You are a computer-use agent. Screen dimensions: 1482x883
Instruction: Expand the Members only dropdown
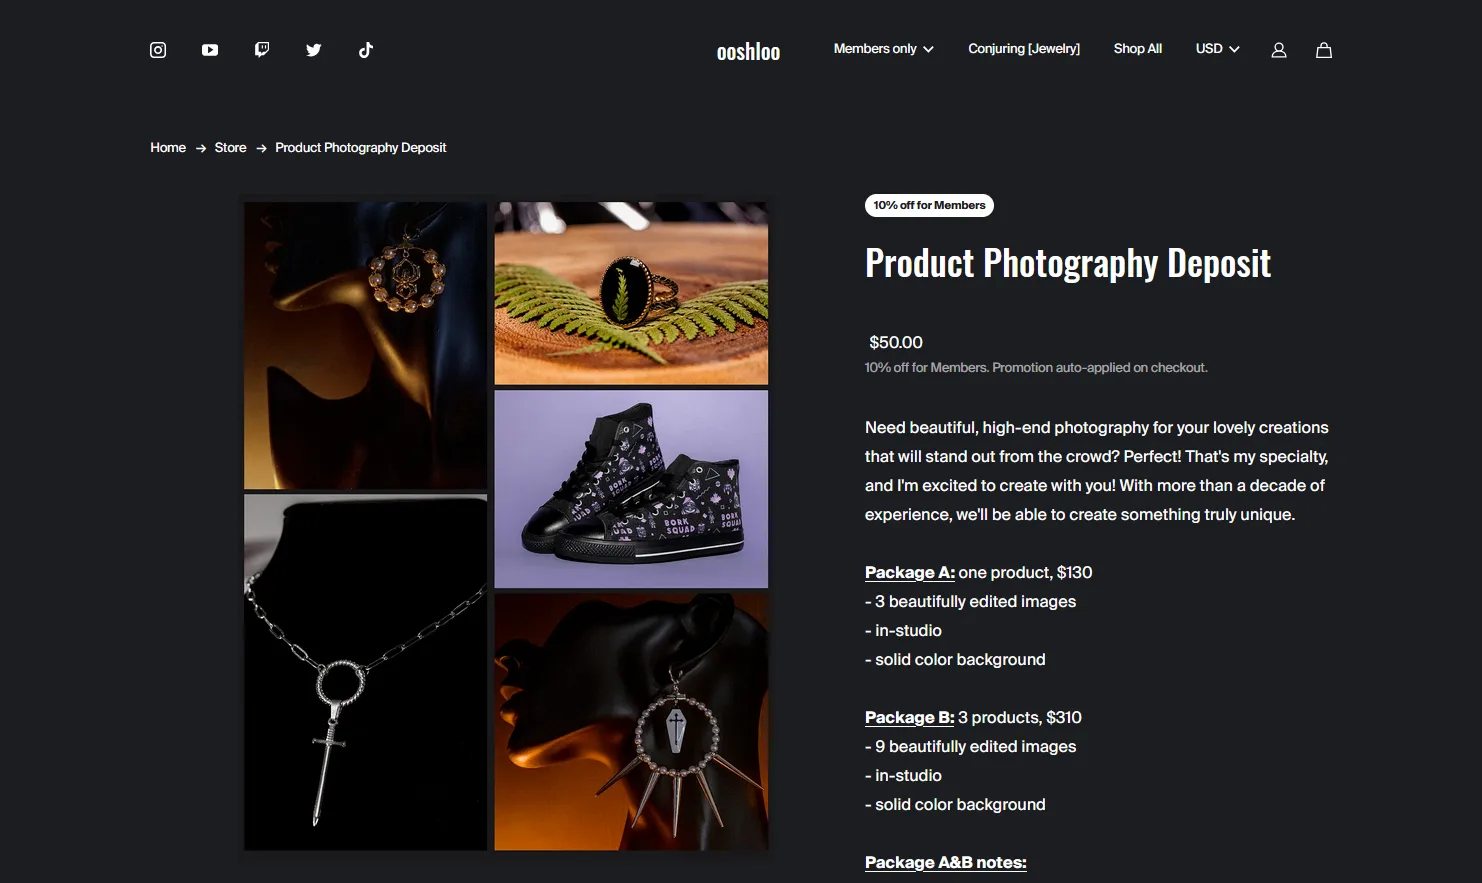click(x=884, y=48)
